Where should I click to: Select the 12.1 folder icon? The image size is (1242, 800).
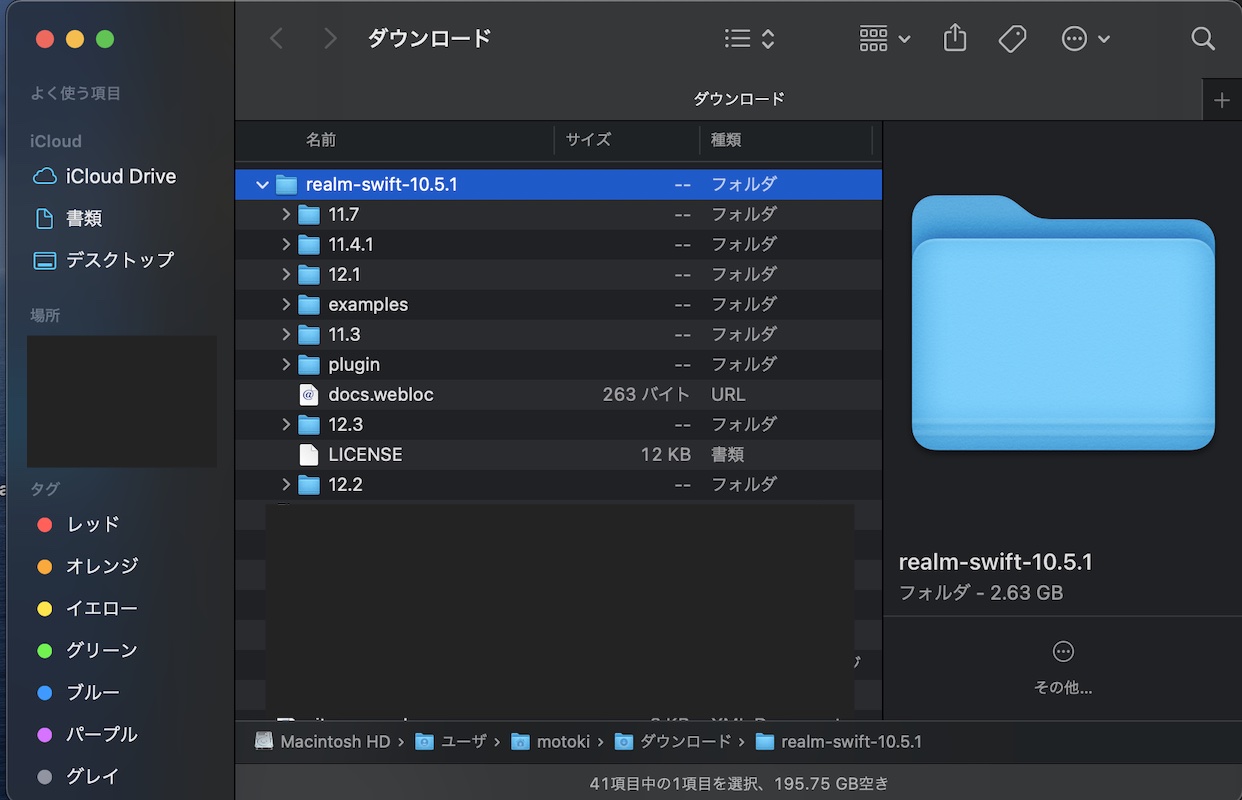(x=309, y=274)
